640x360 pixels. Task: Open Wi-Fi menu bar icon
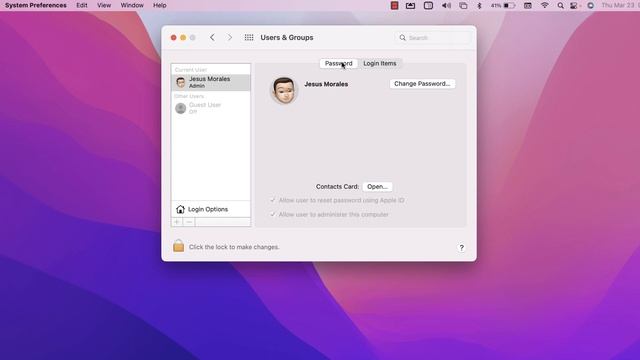544,5
